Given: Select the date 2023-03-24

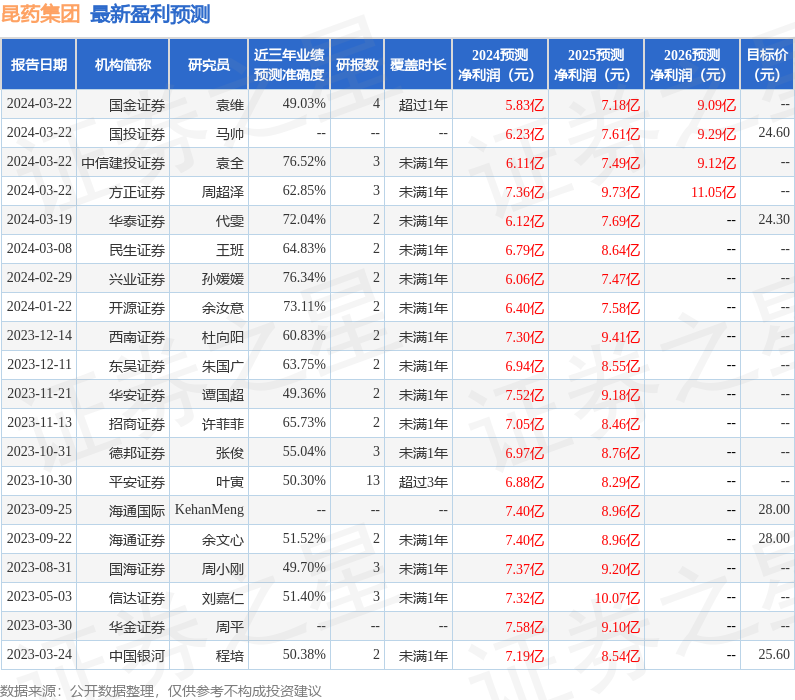Looking at the screenshot, I should pos(39,654).
